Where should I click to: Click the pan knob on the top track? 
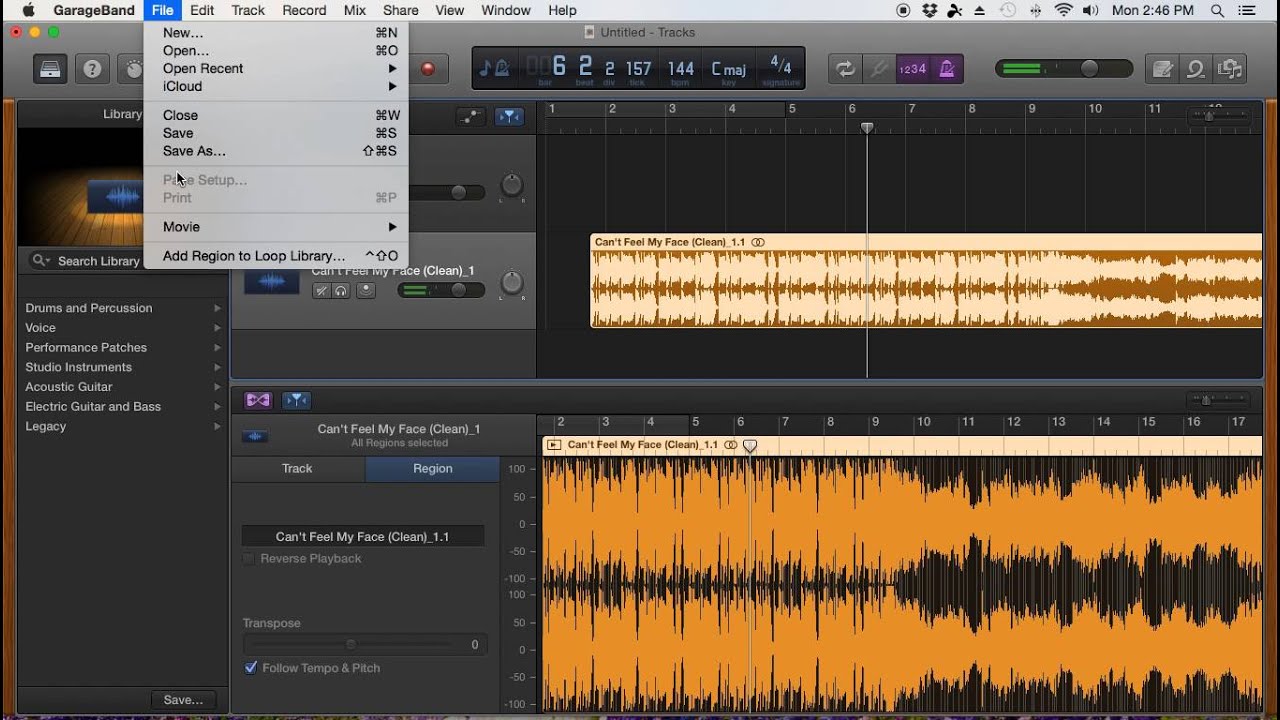click(511, 185)
